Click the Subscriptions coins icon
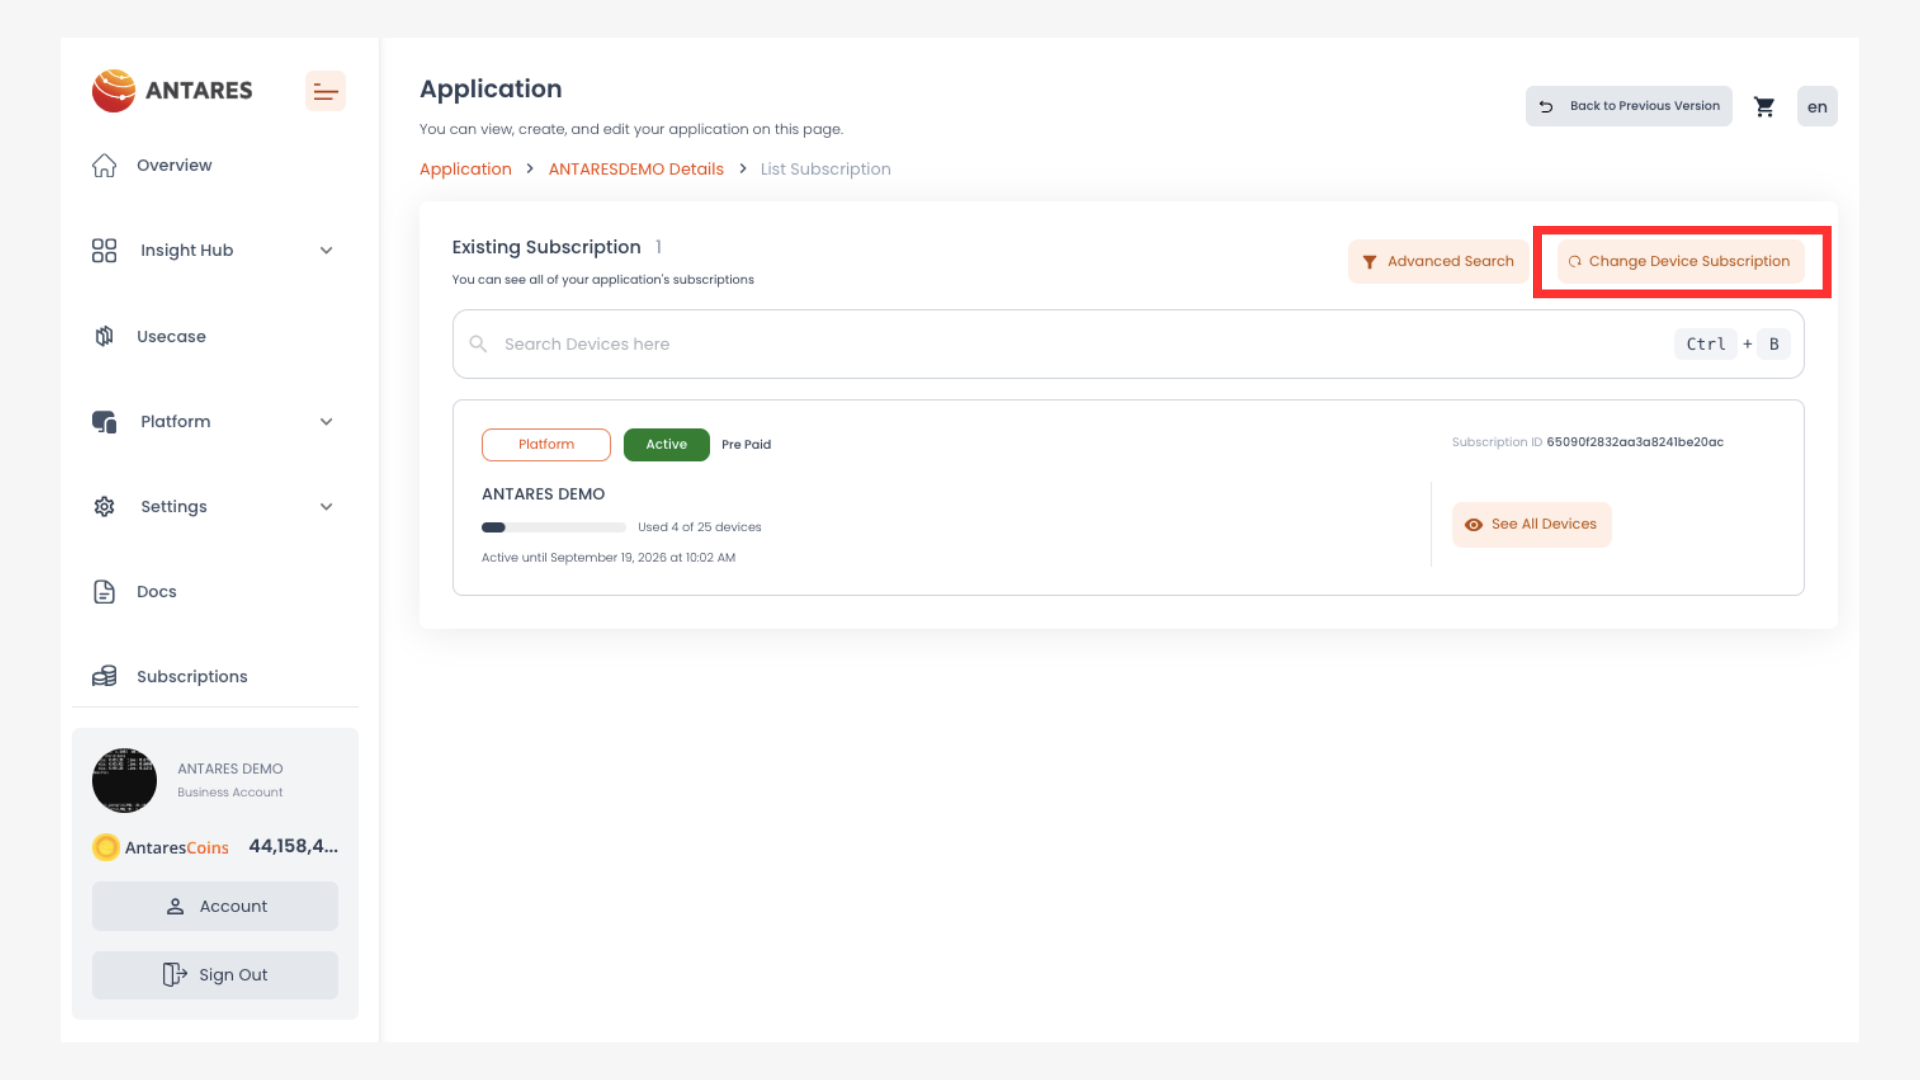Image resolution: width=1920 pixels, height=1080 pixels. (x=104, y=677)
